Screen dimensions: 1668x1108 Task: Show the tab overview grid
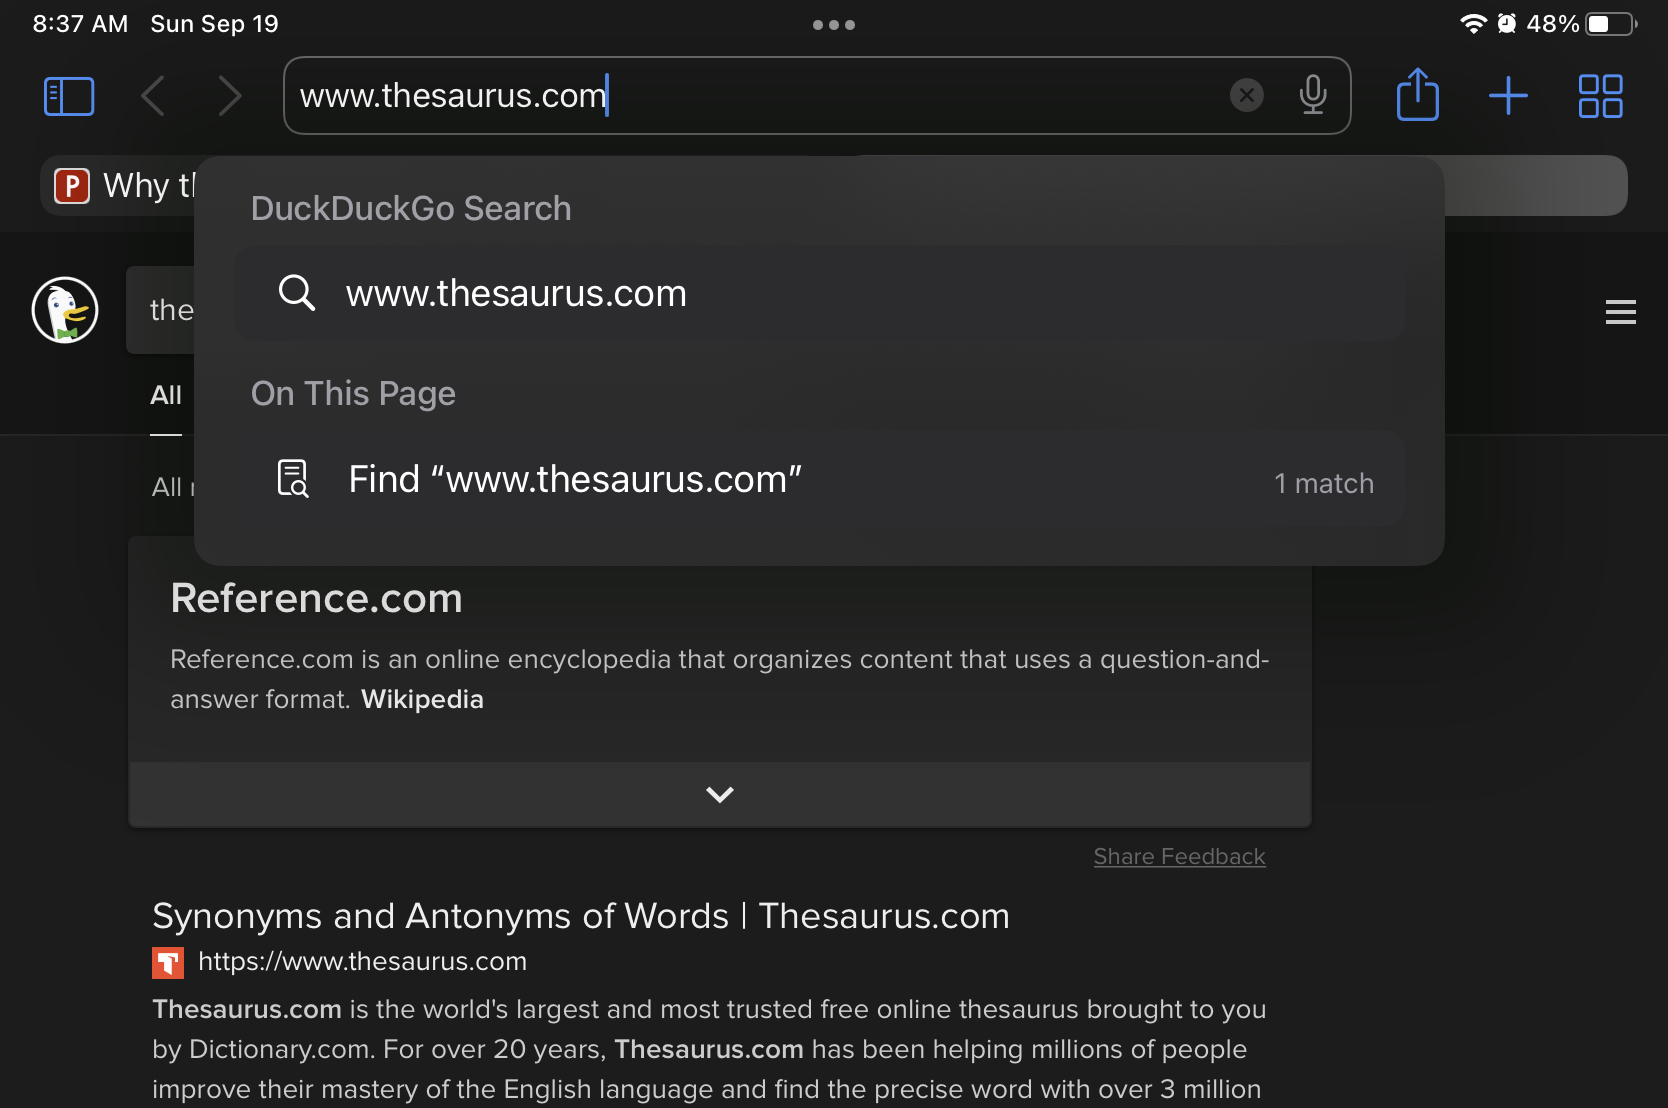coord(1600,96)
